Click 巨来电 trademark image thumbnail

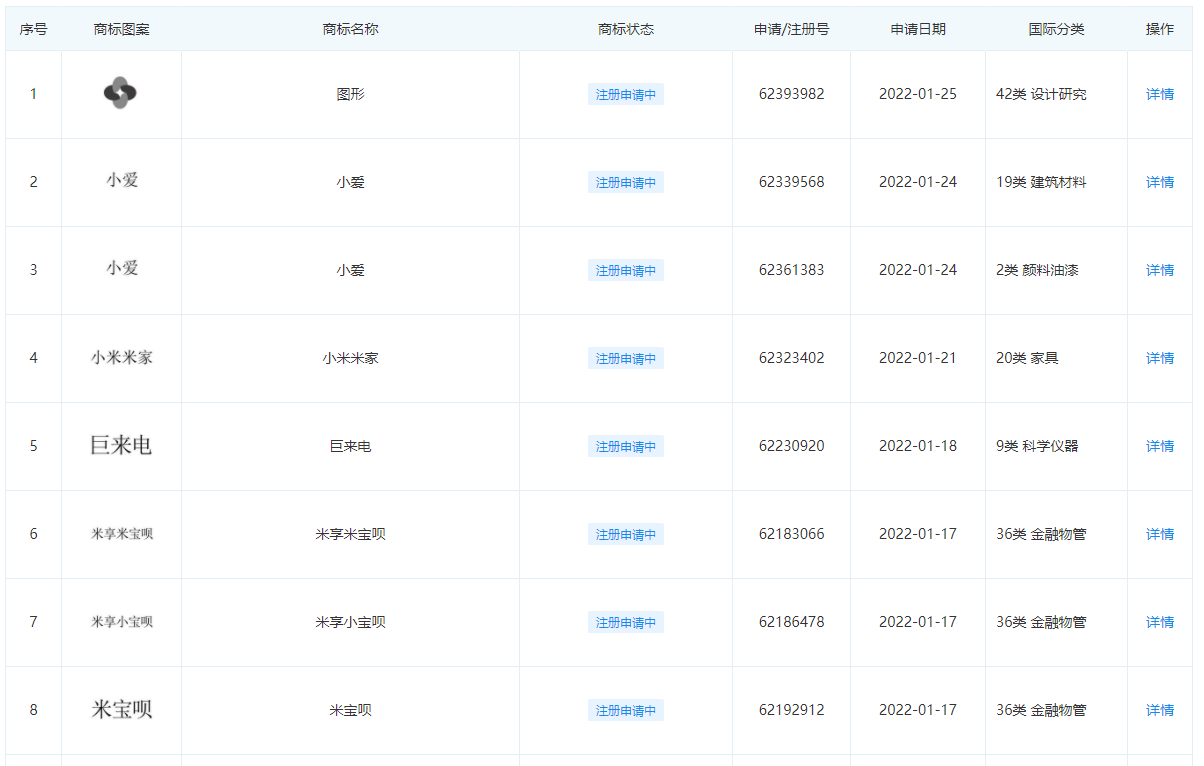point(121,445)
